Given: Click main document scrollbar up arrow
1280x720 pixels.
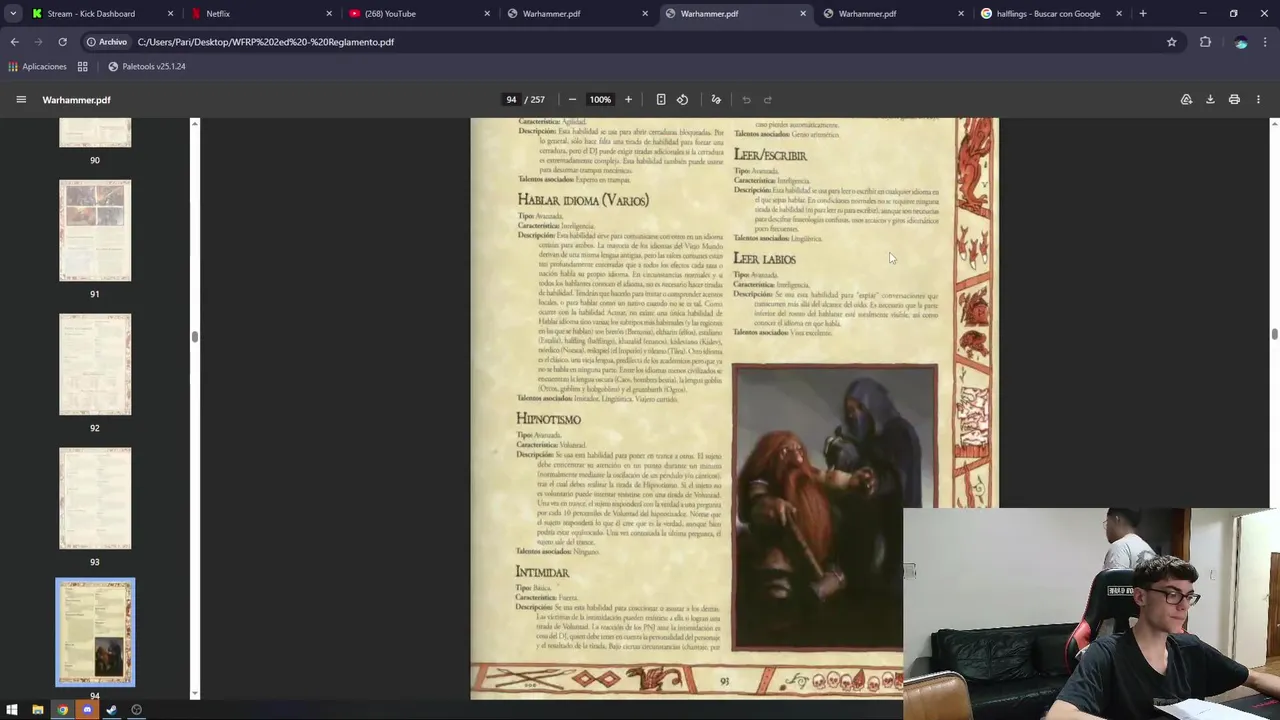Looking at the screenshot, I should (x=1274, y=123).
